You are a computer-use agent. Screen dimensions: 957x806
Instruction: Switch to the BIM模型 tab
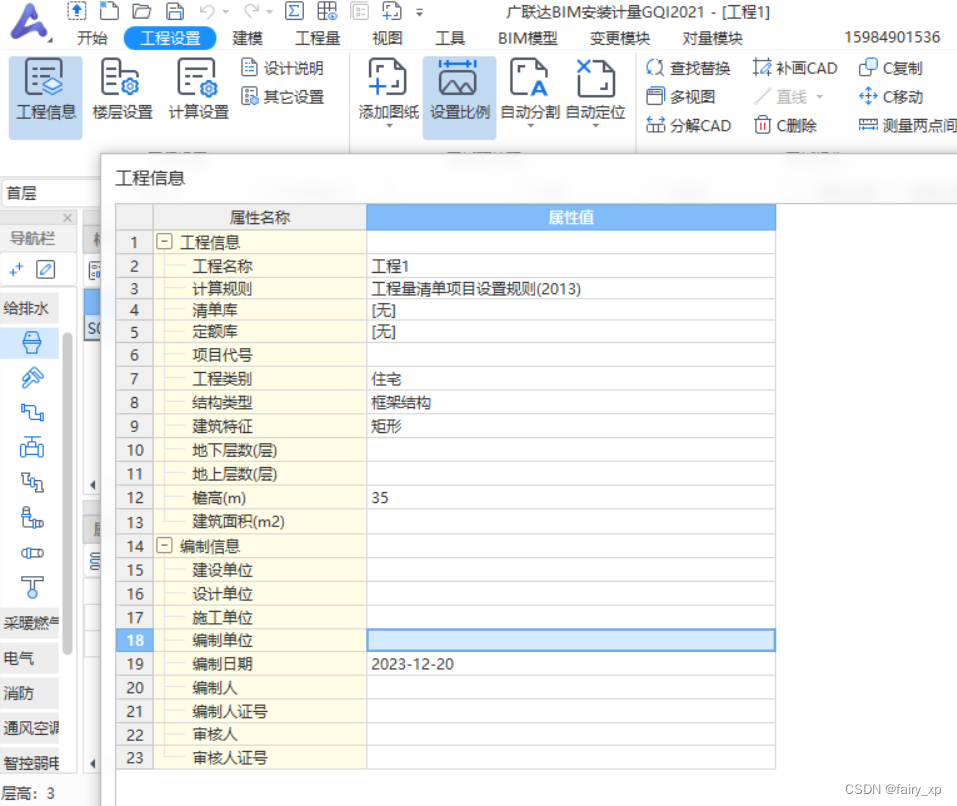pos(527,38)
